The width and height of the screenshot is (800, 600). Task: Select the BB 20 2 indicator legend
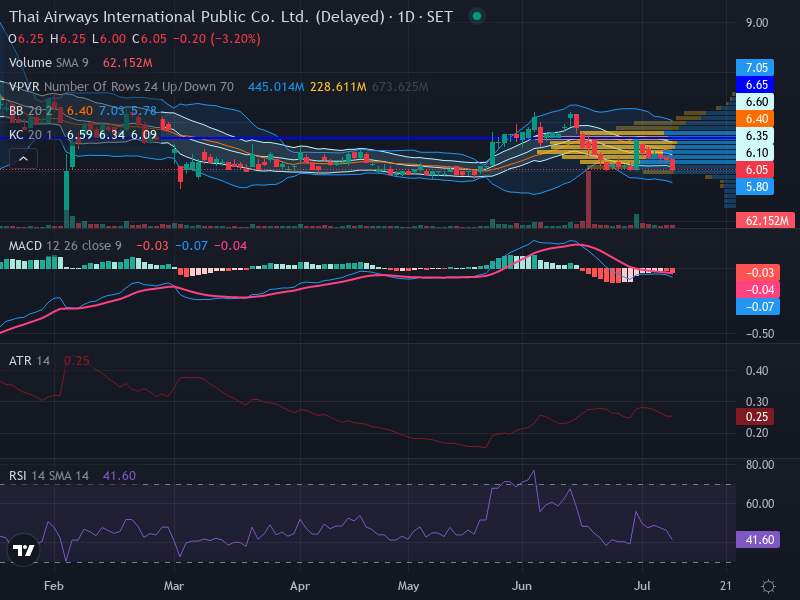(31, 111)
